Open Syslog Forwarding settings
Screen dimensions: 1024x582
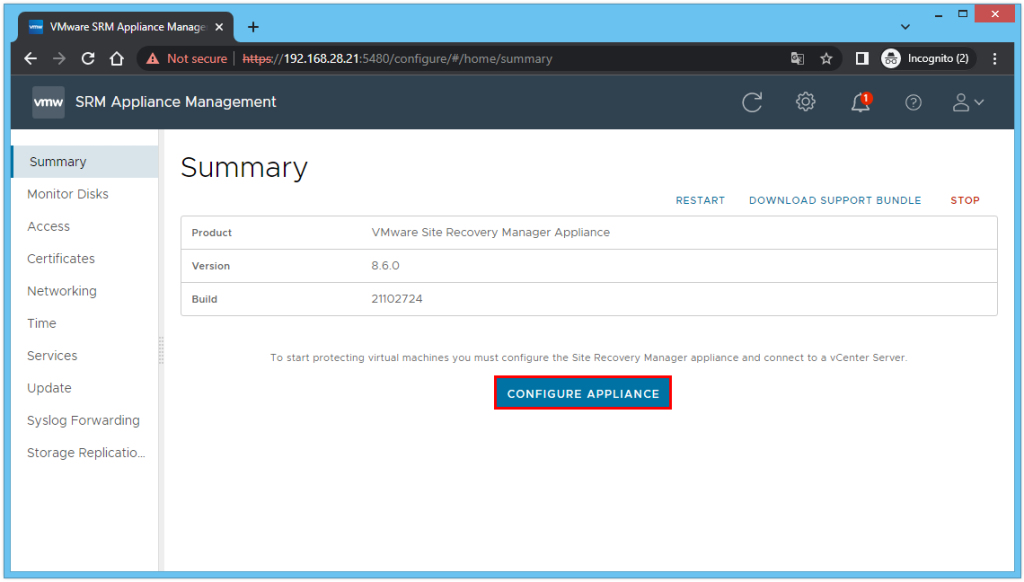[x=85, y=421]
